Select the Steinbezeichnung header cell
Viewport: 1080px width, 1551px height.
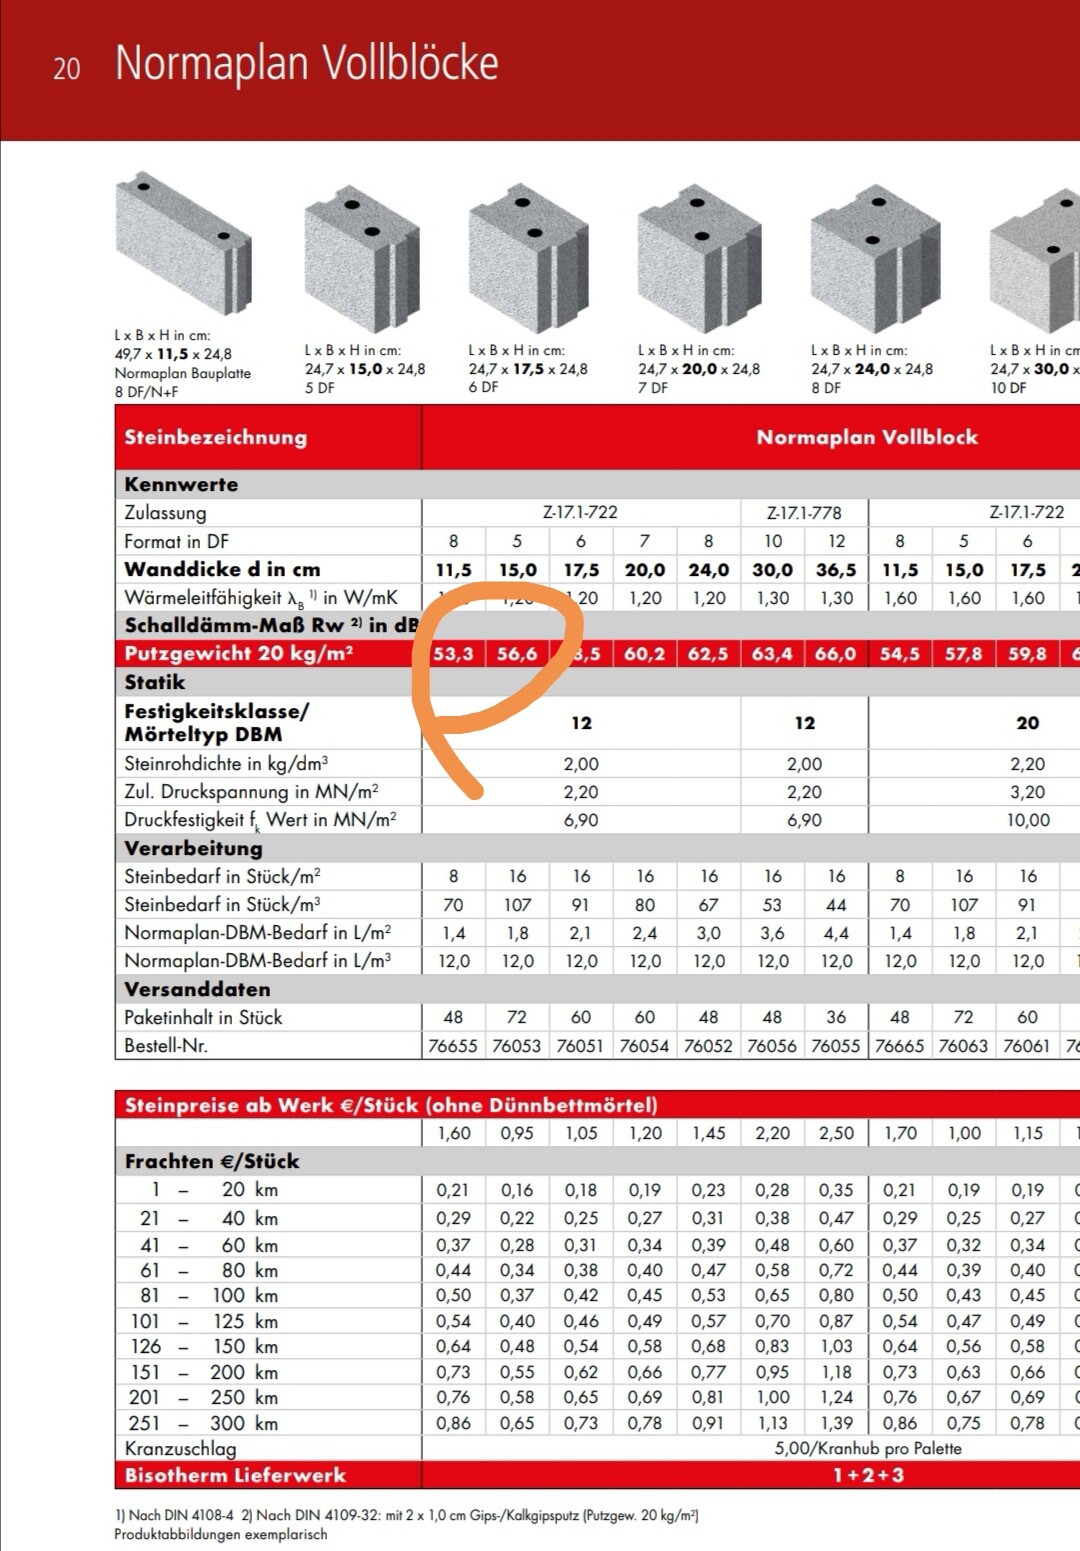point(216,437)
